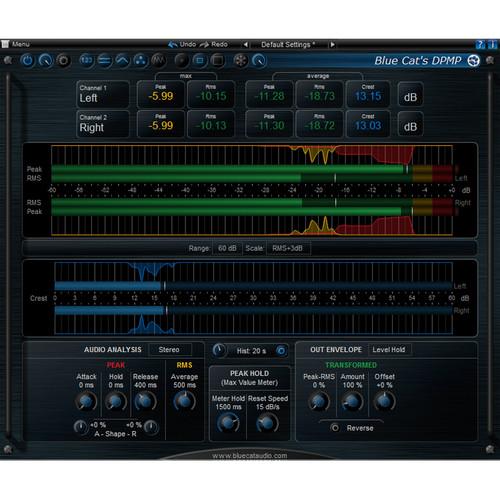The image size is (500, 500).
Task: Open the Range 60 dB dropdown
Action: click(227, 248)
